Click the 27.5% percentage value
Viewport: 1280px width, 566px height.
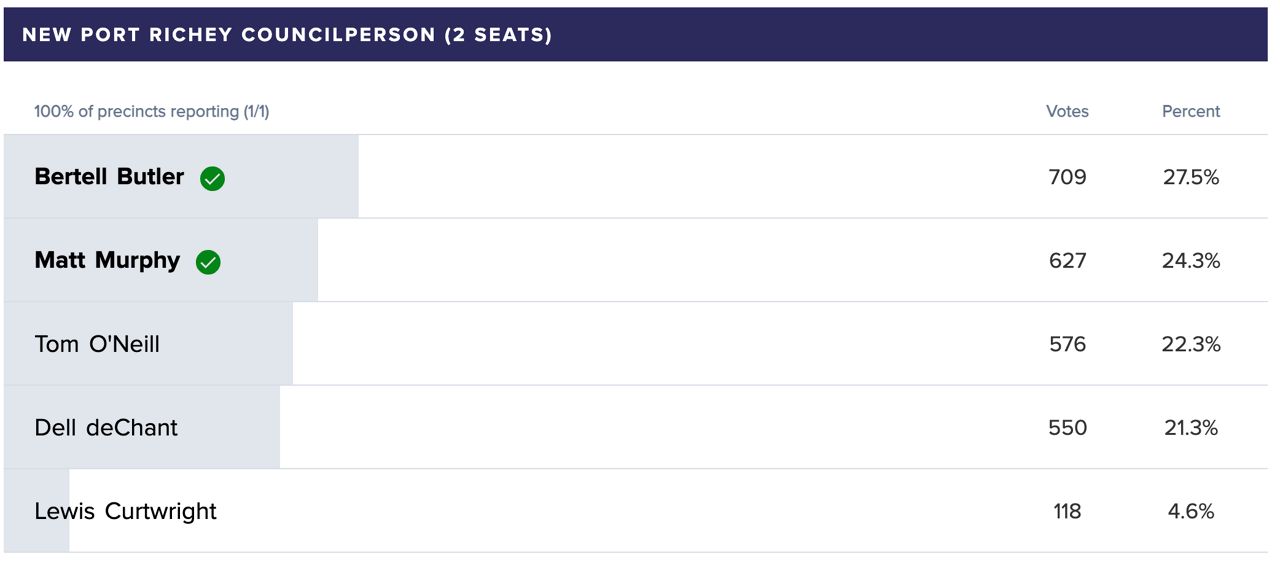point(1191,177)
